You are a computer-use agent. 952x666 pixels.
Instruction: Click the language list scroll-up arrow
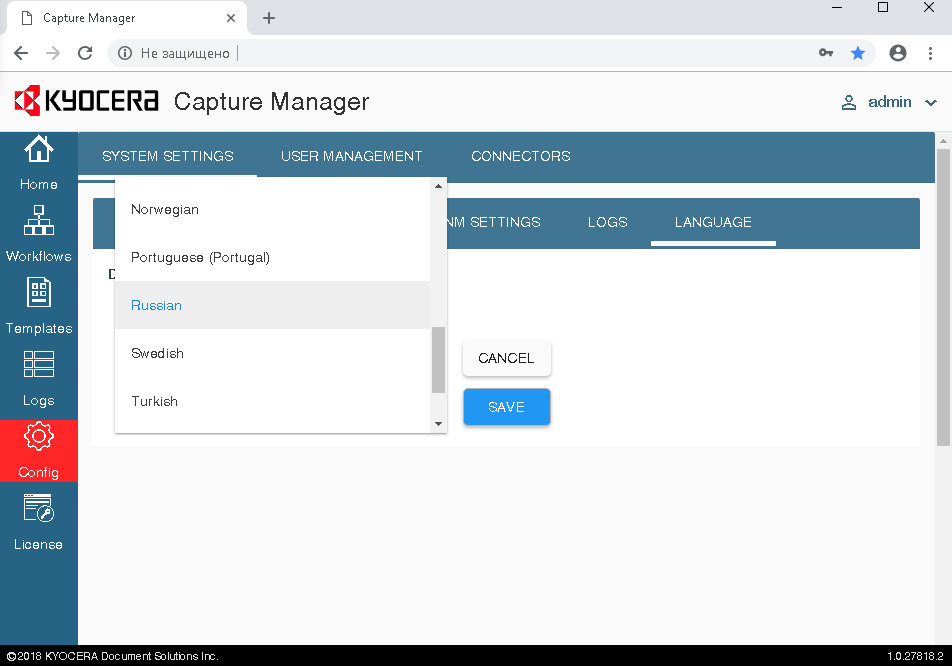[438, 186]
